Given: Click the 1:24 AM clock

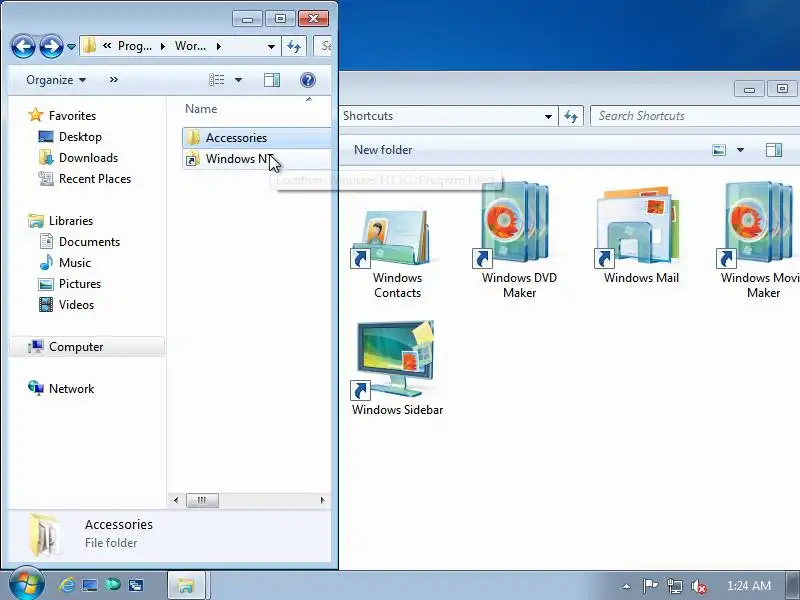Looking at the screenshot, I should point(748,585).
